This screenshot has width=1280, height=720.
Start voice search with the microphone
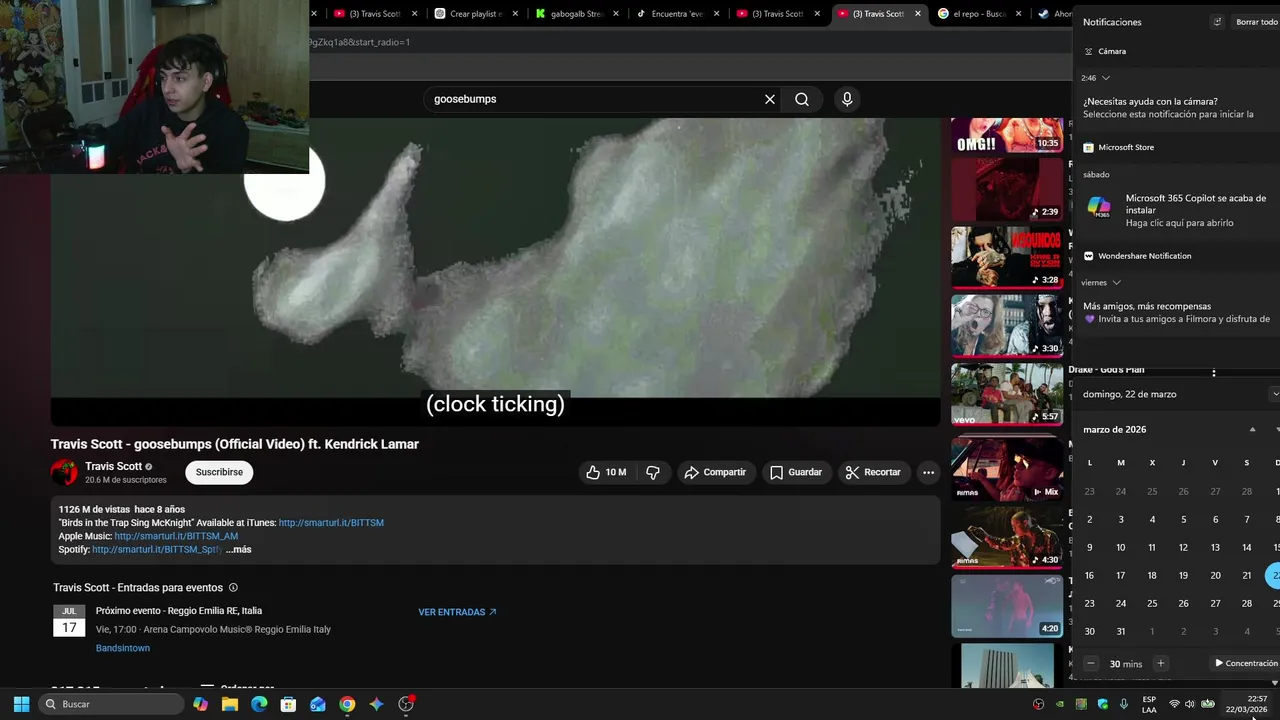tap(847, 99)
